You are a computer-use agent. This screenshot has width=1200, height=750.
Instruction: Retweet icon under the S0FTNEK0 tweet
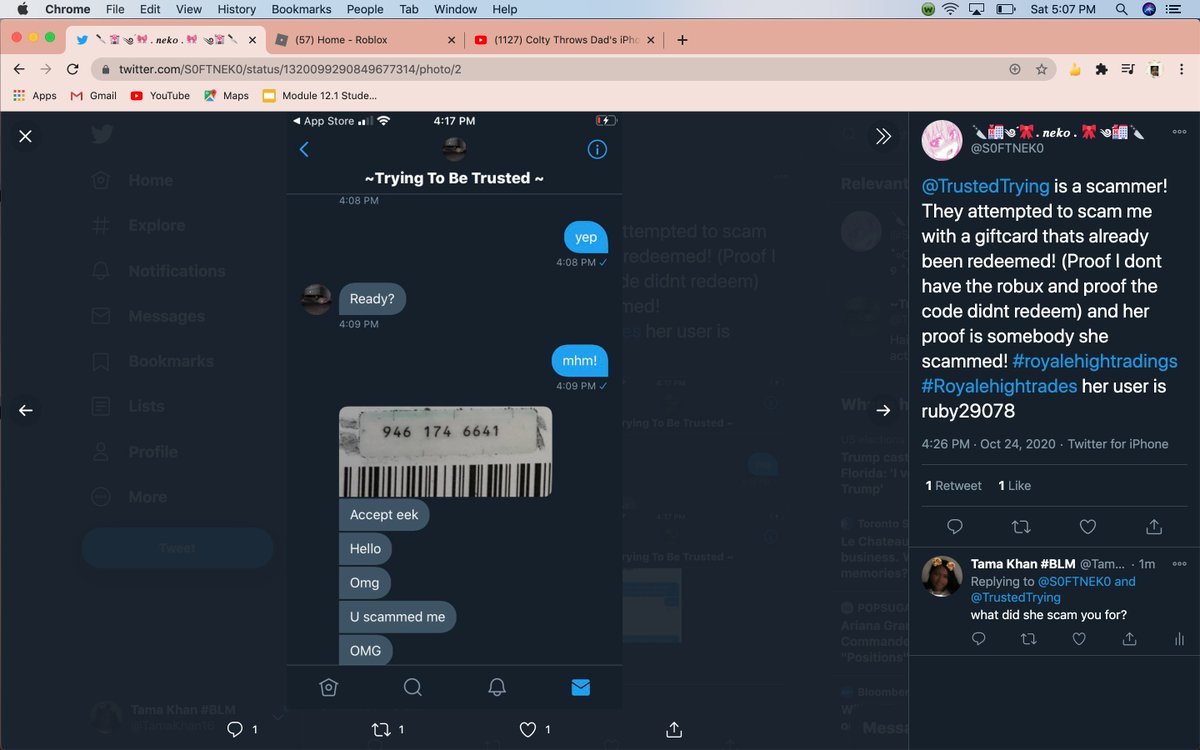[1021, 526]
